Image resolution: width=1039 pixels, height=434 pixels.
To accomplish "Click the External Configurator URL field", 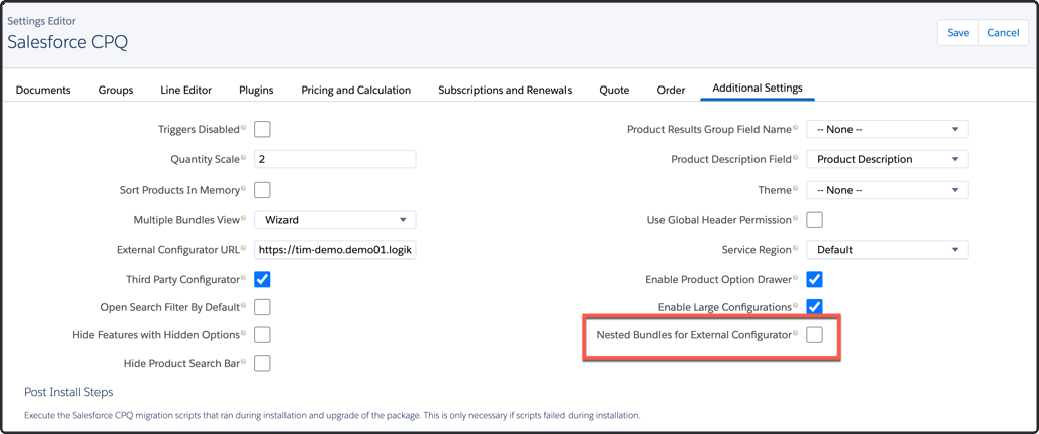I will 335,250.
